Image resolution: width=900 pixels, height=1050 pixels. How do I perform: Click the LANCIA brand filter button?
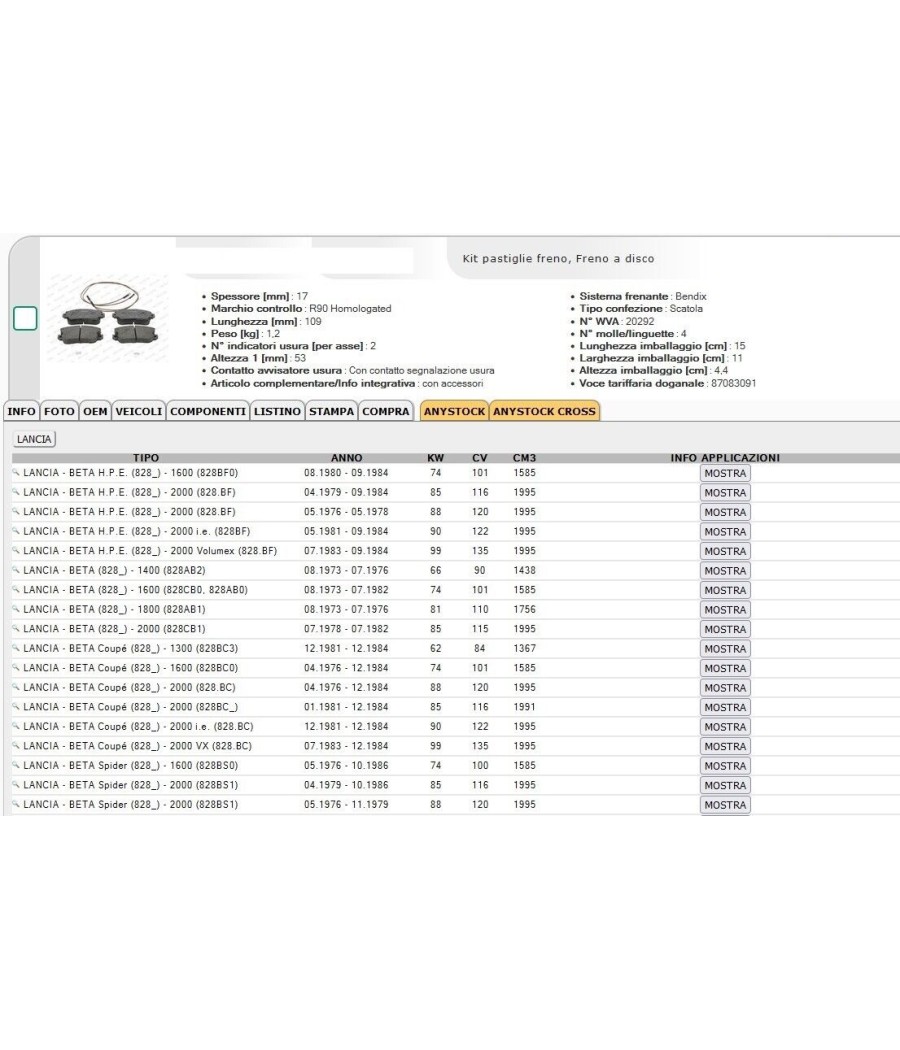coord(34,439)
